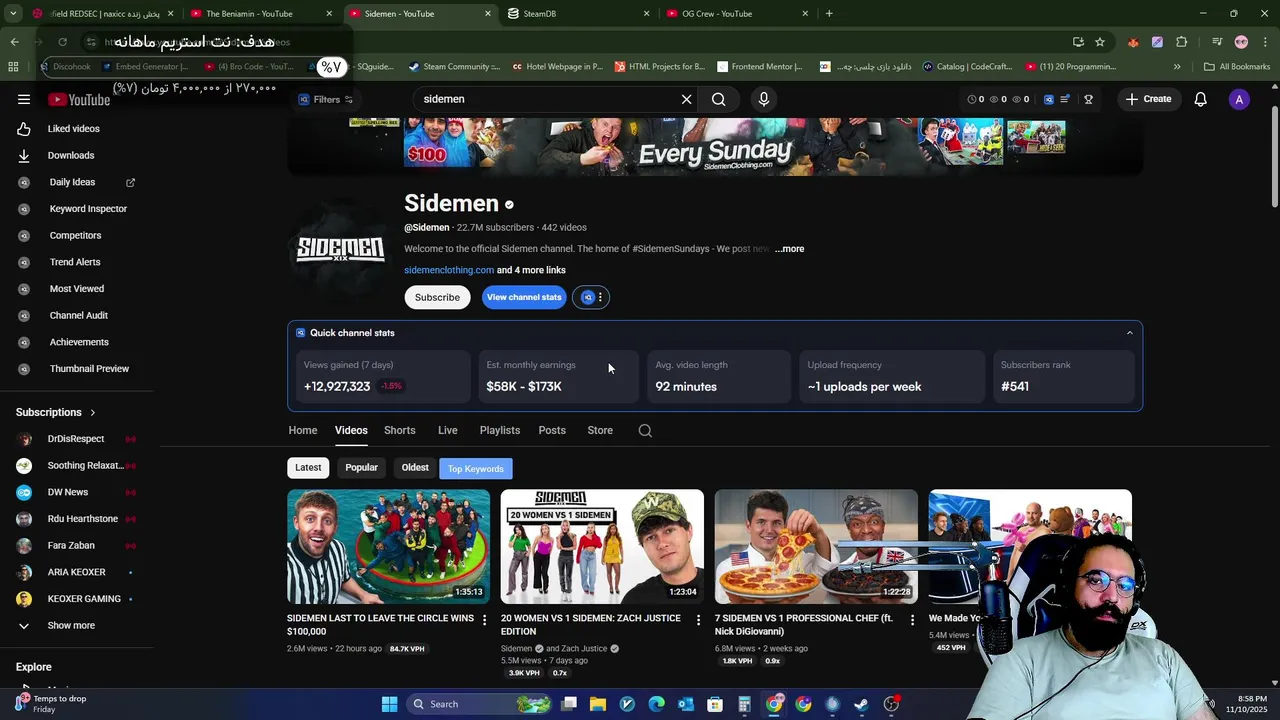This screenshot has width=1280, height=720.
Task: Search within channel using the tab-row magnifier
Action: (645, 430)
